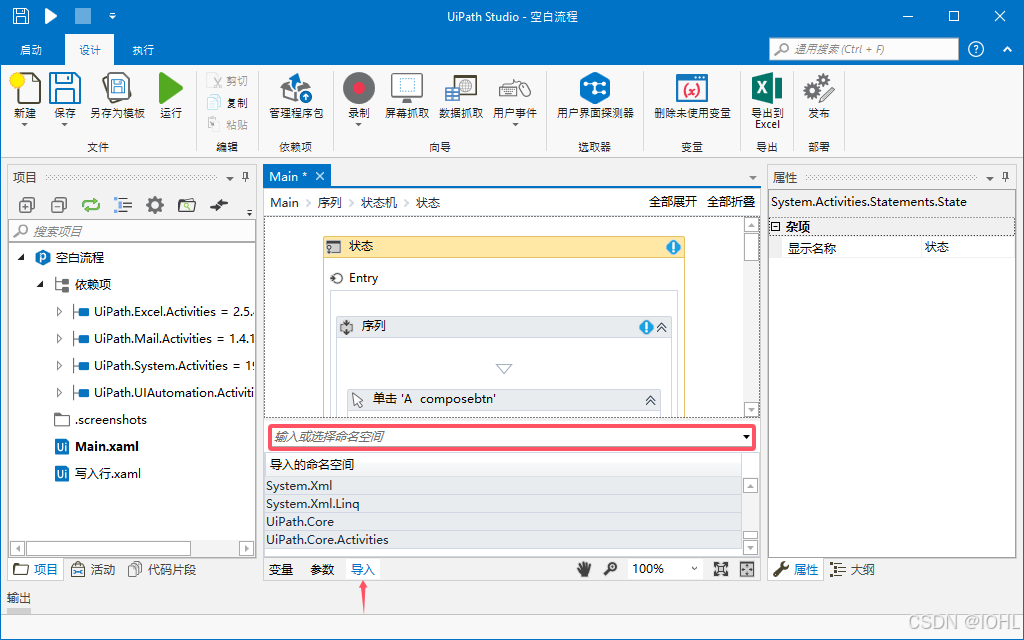Expand all in project panel toolbar
Screen dimensions: 1024x640
click(27, 205)
